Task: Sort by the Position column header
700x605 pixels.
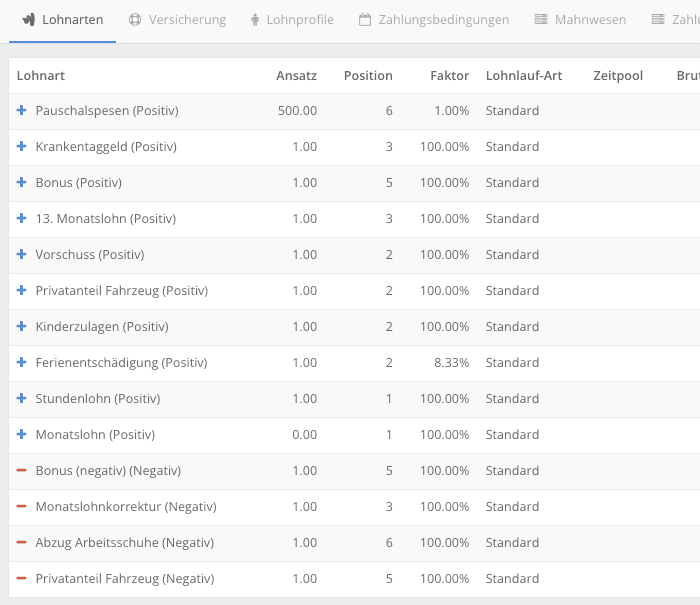Action: pos(368,75)
